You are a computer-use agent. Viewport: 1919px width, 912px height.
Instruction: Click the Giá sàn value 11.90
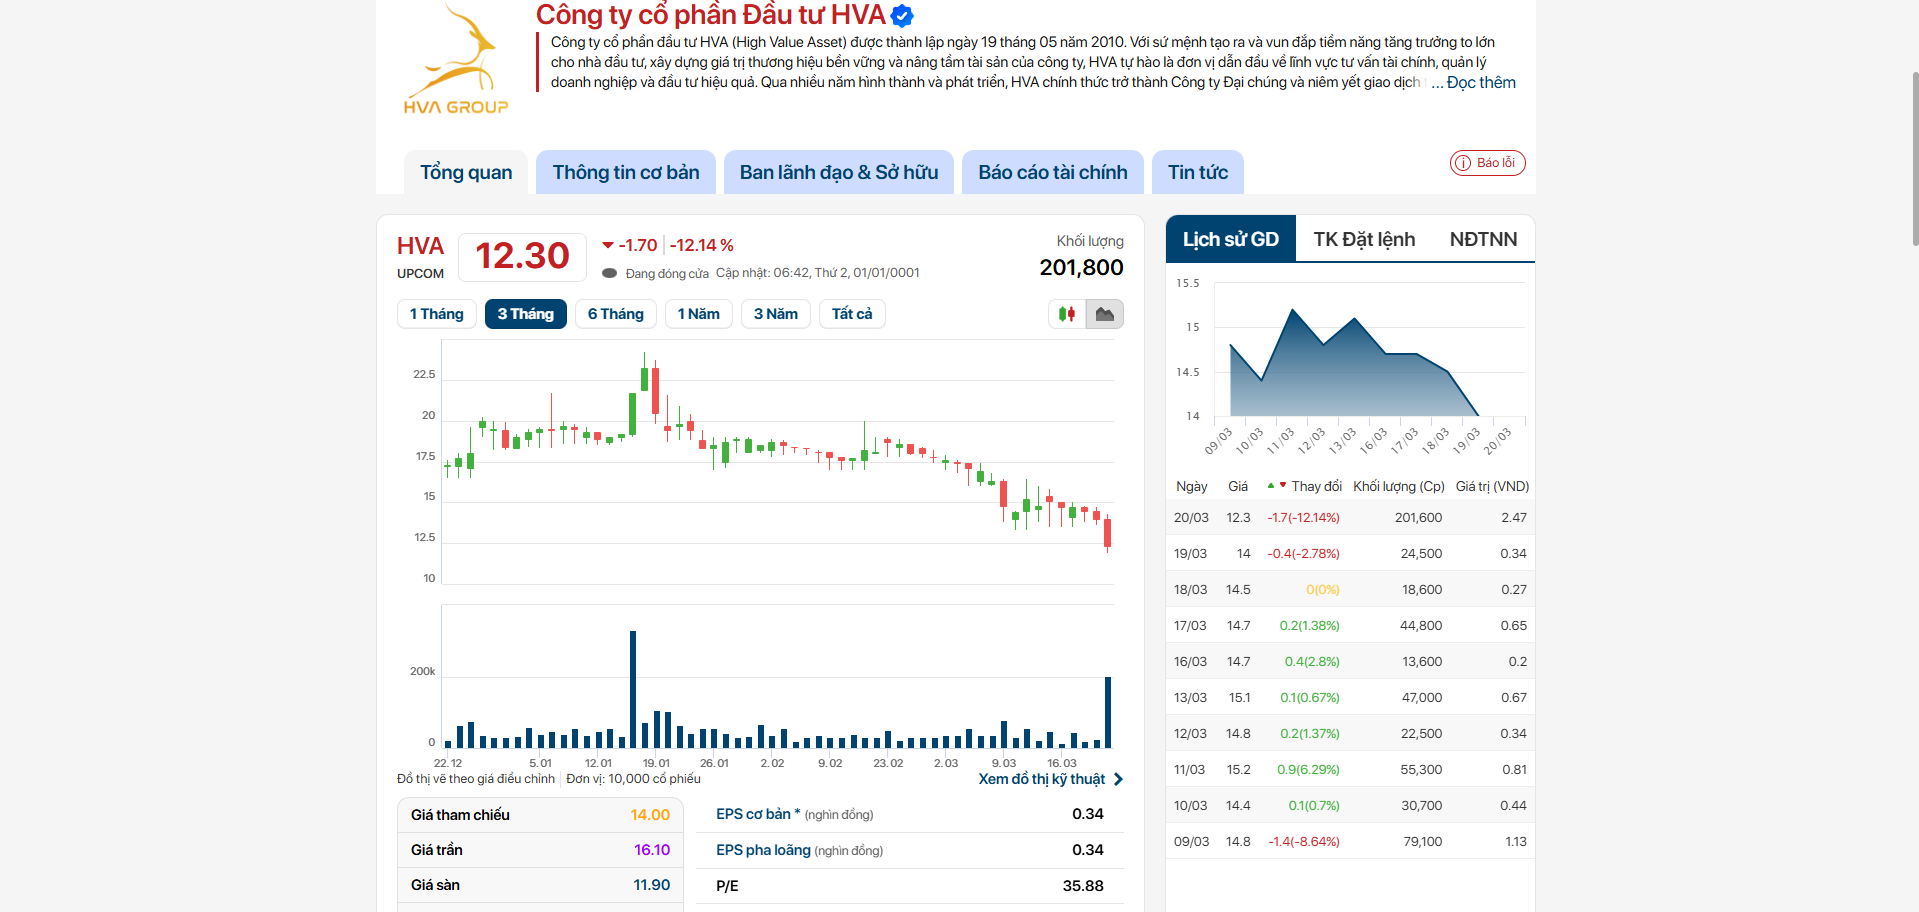tap(652, 885)
